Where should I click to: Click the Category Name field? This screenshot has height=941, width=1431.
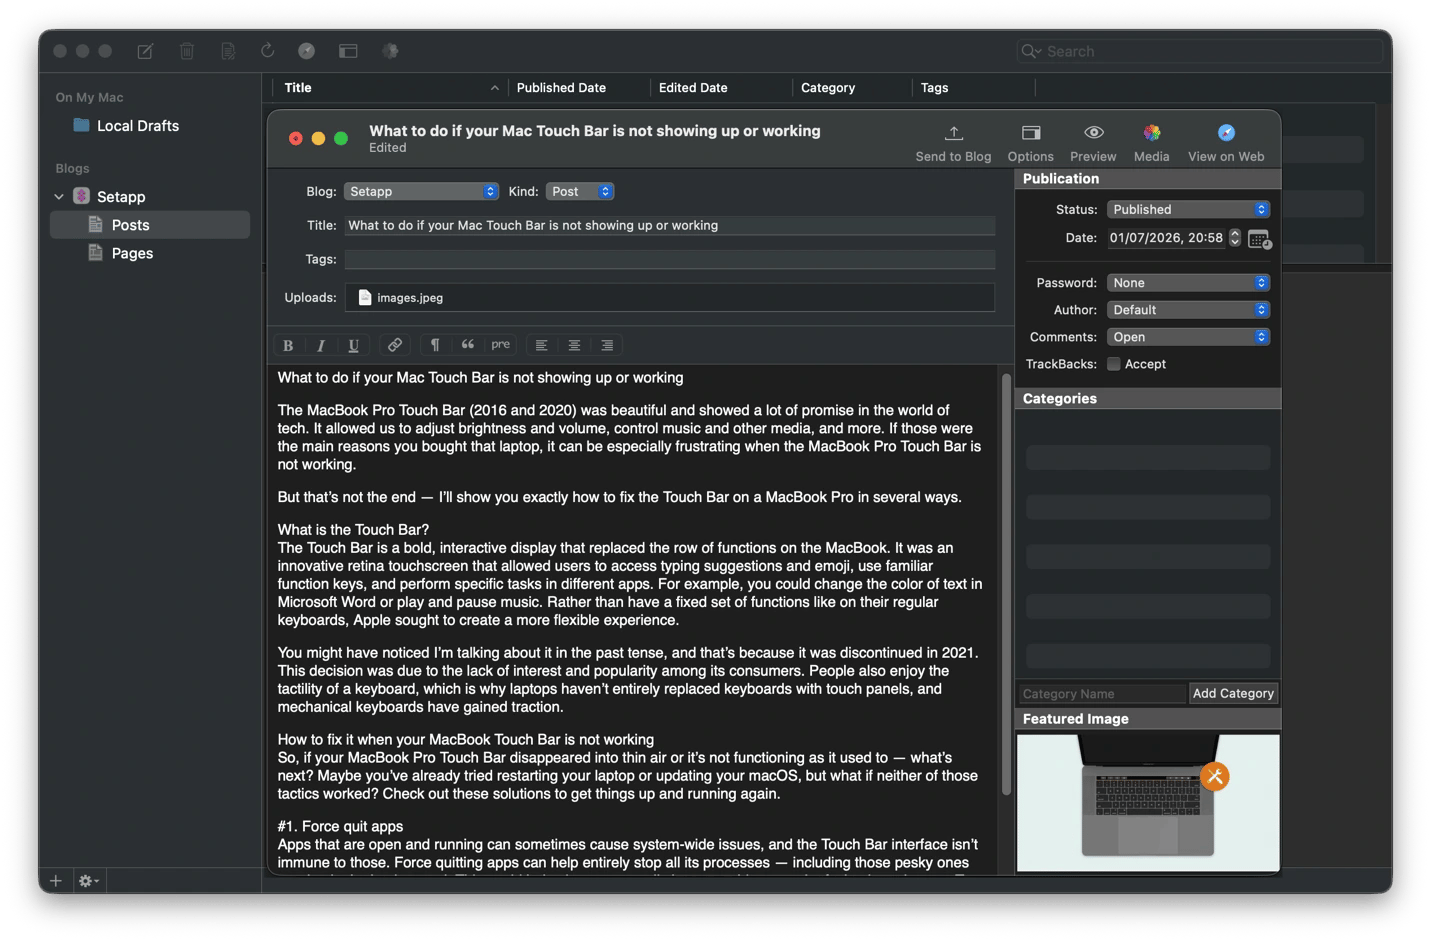tap(1102, 693)
